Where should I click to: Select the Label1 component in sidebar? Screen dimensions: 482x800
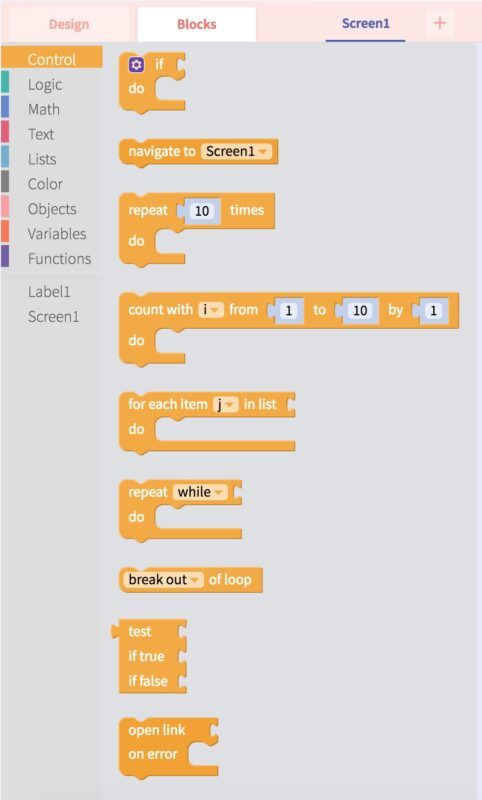[49, 292]
